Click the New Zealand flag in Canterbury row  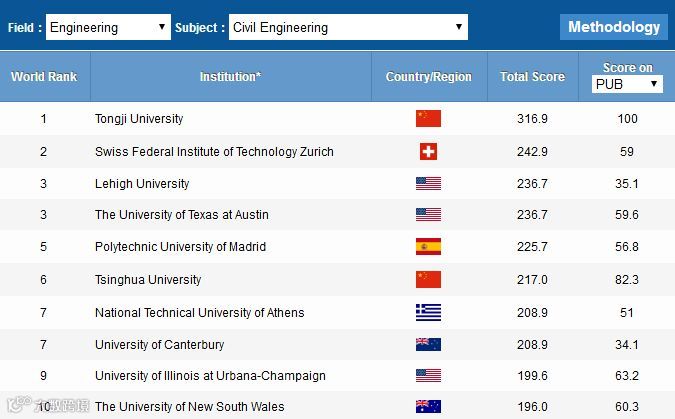pyautogui.click(x=428, y=345)
